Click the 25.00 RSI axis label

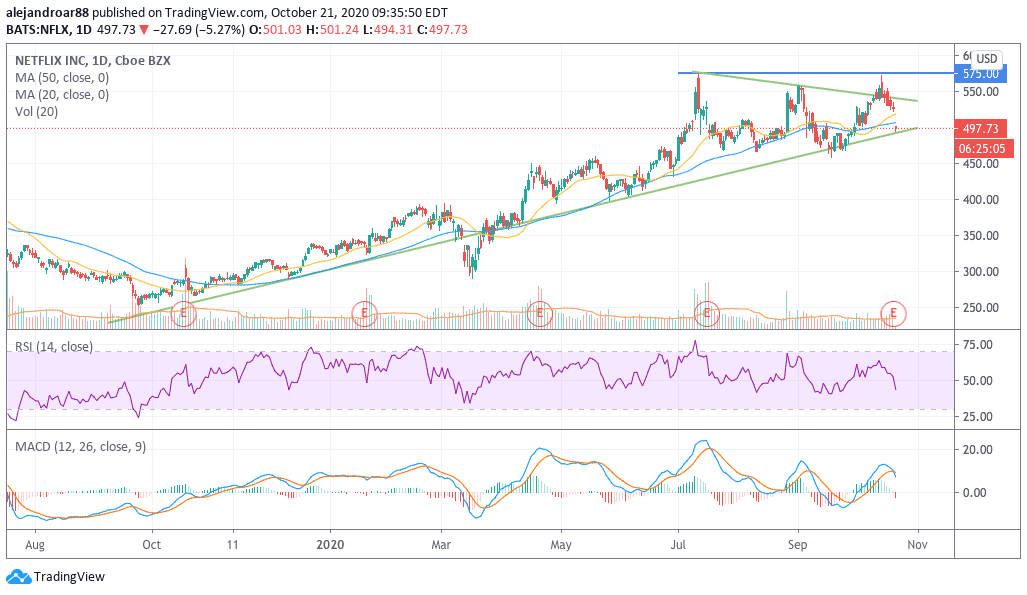coord(977,417)
